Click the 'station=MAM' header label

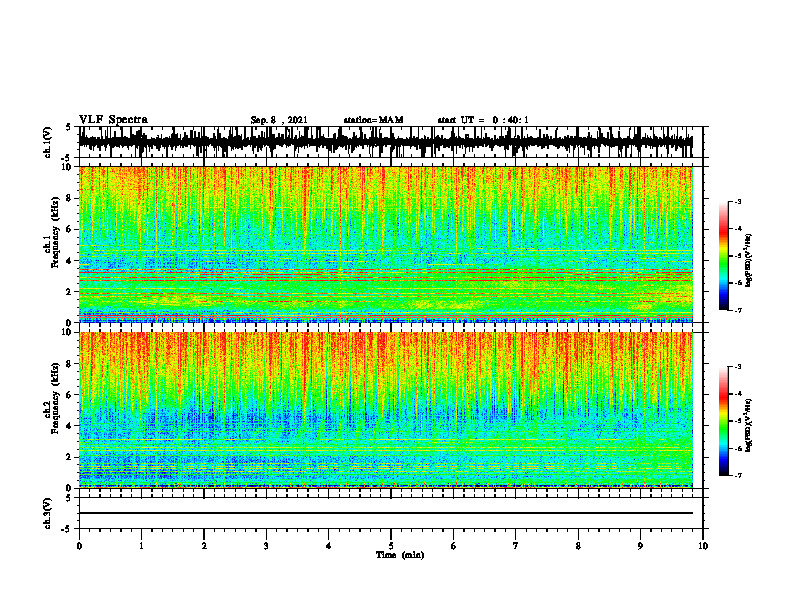click(374, 120)
